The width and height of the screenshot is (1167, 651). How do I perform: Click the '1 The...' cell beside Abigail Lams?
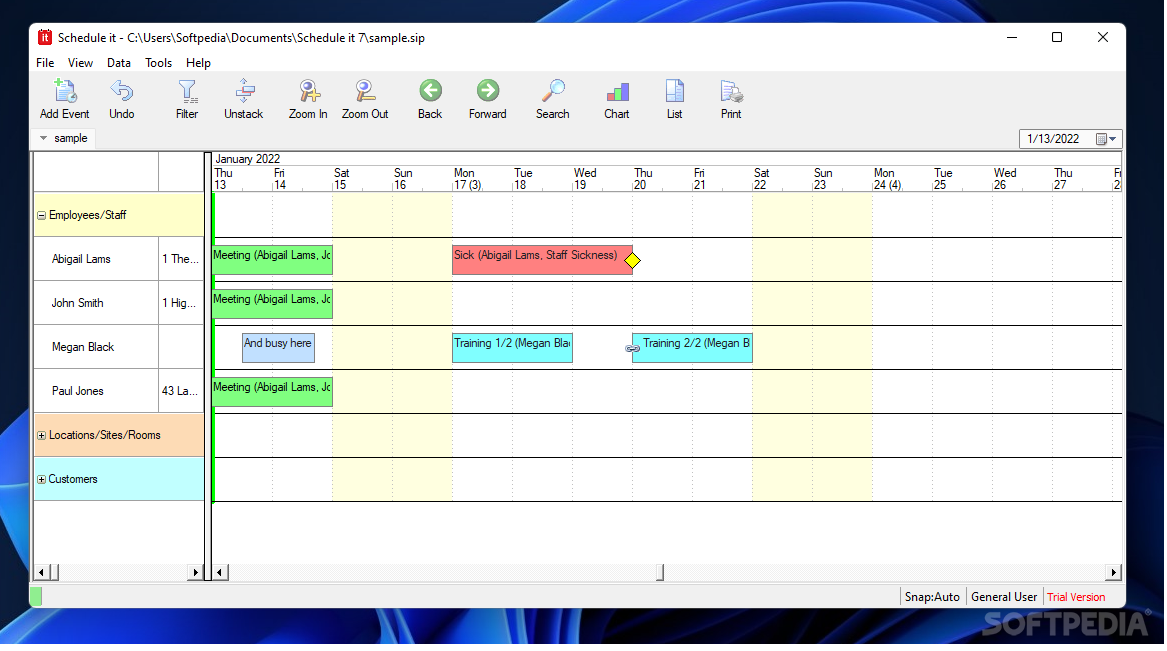[181, 259]
